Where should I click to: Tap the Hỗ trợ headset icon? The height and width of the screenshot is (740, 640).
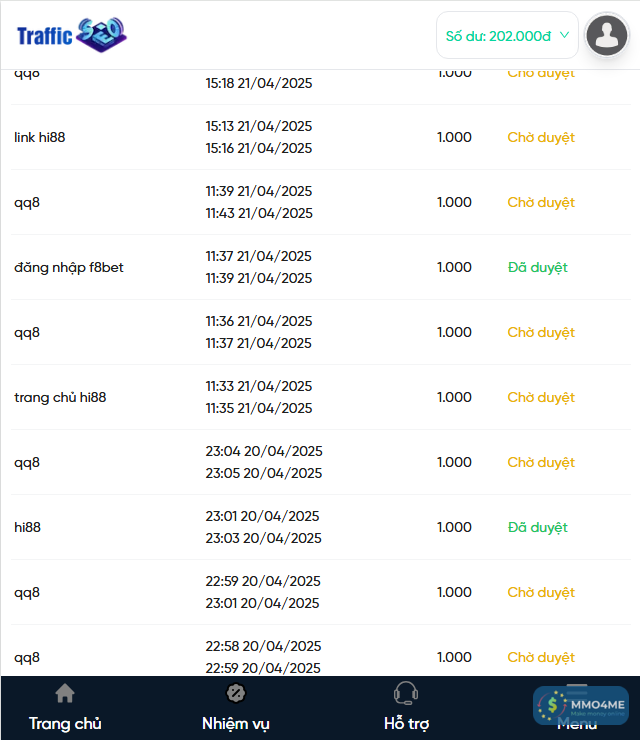click(x=406, y=693)
